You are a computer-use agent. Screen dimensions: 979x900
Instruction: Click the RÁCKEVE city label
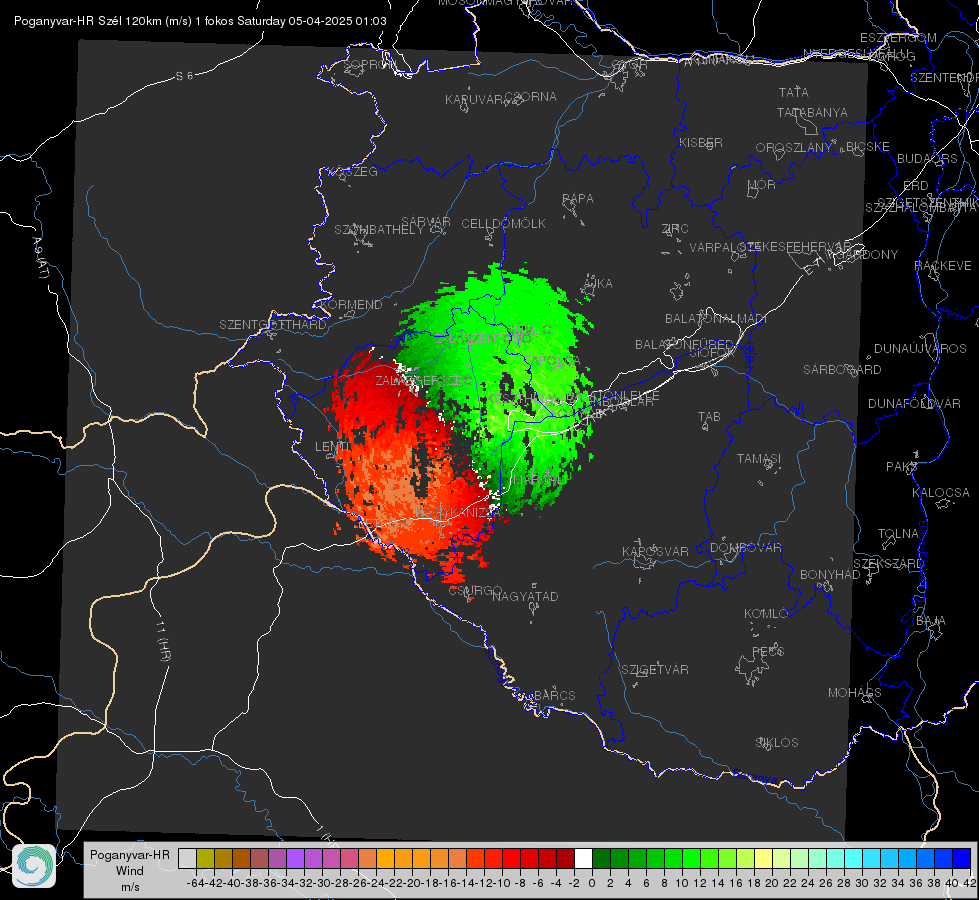coord(943,265)
